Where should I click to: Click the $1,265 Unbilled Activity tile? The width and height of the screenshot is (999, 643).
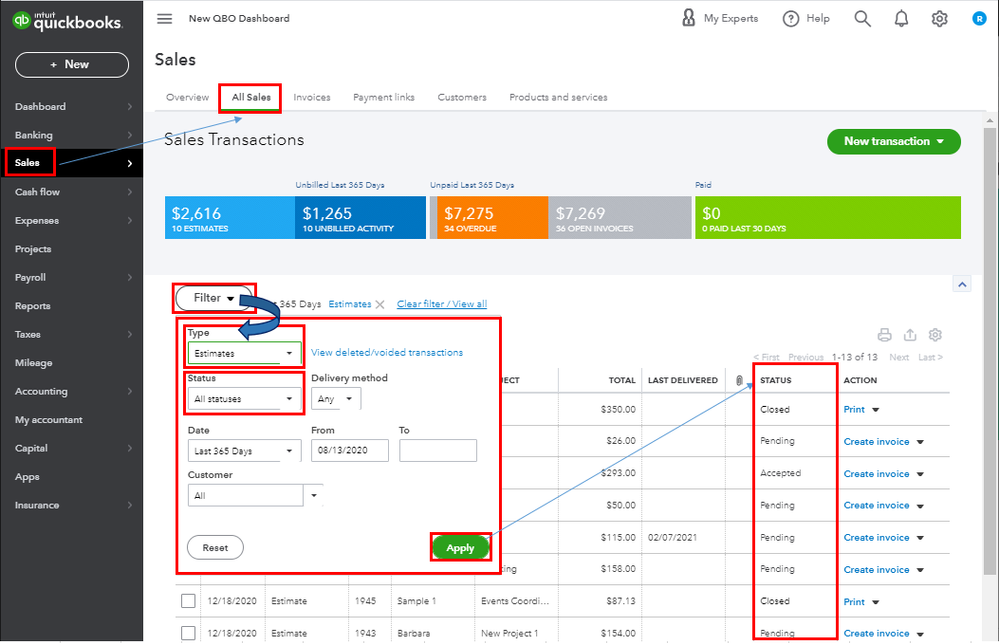pyautogui.click(x=360, y=218)
